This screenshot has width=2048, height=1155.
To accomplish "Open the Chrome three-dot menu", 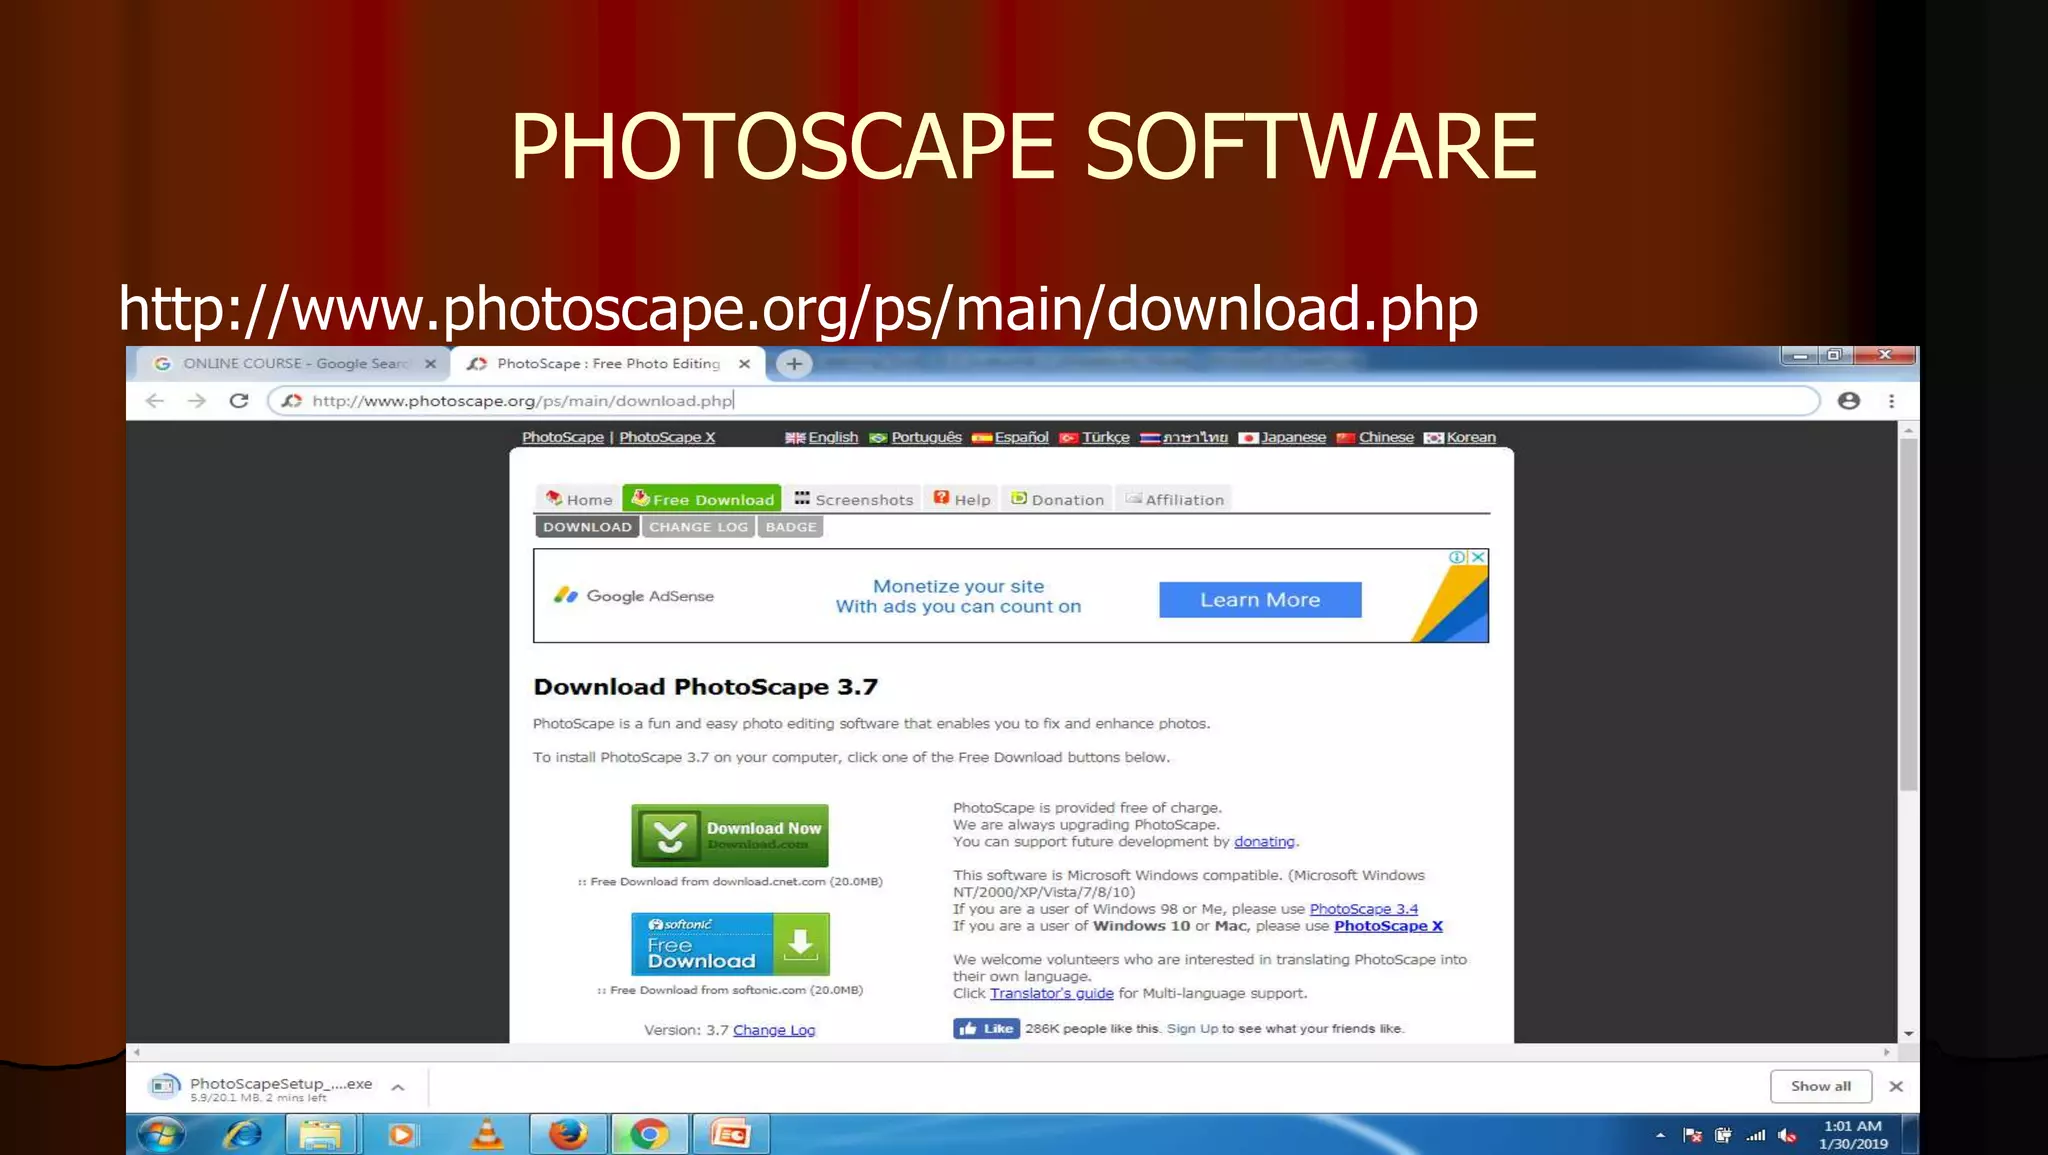I will click(x=1891, y=401).
